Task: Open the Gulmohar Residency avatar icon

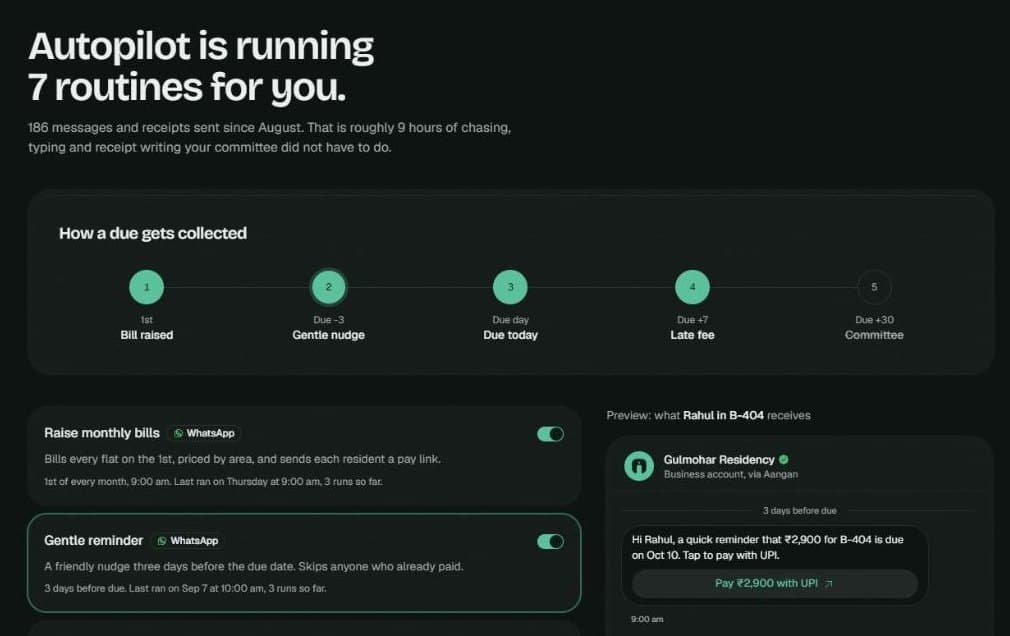Action: (639, 465)
